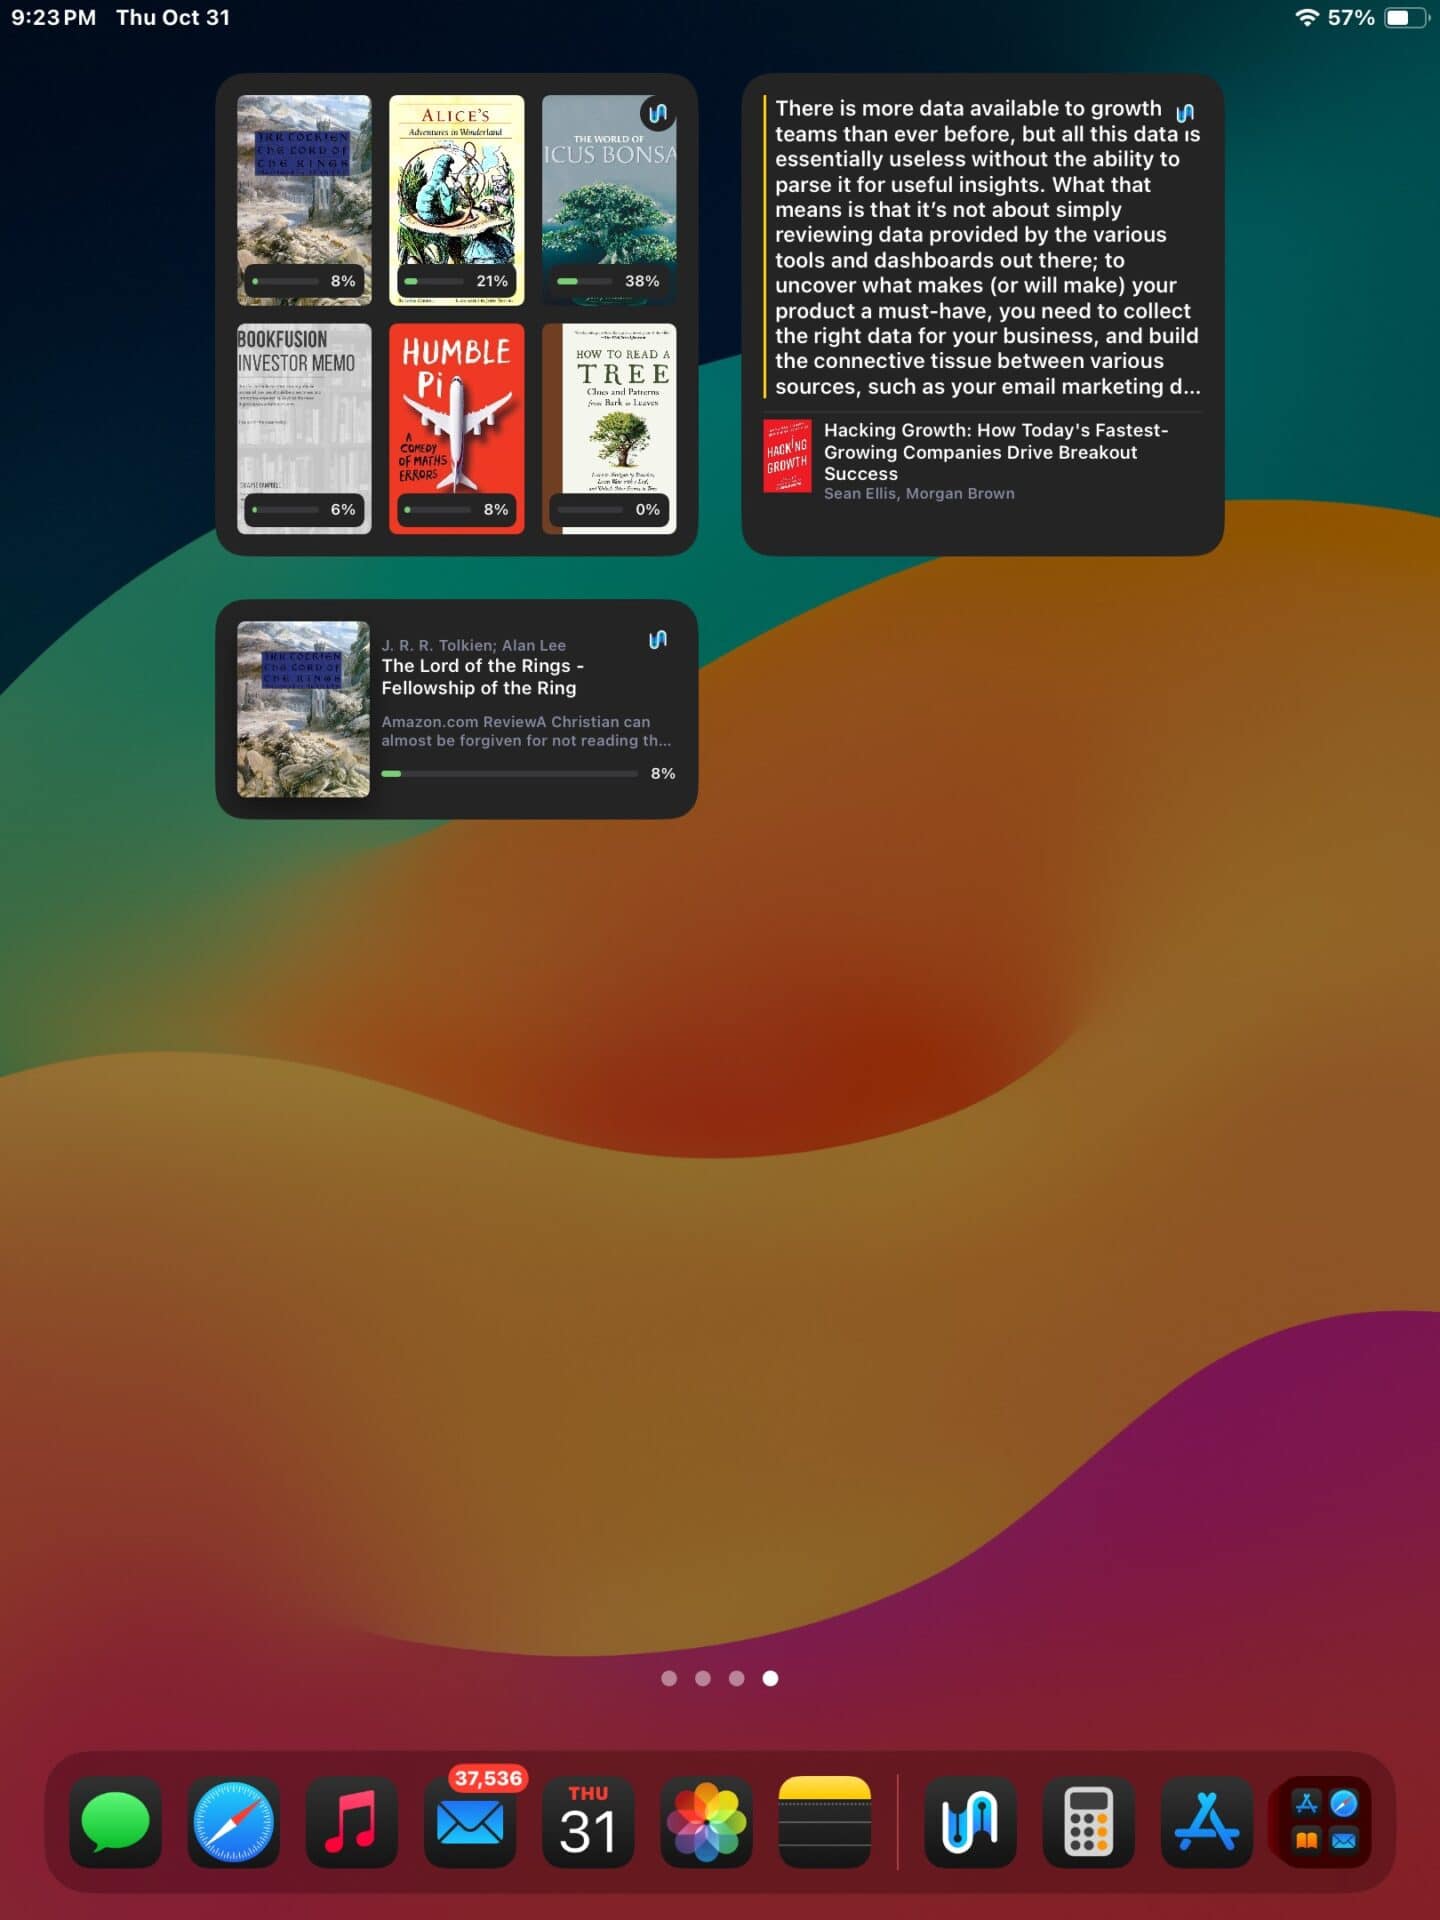Open the Calendar app showing THU 31
Image resolution: width=1440 pixels, height=1920 pixels.
588,1822
